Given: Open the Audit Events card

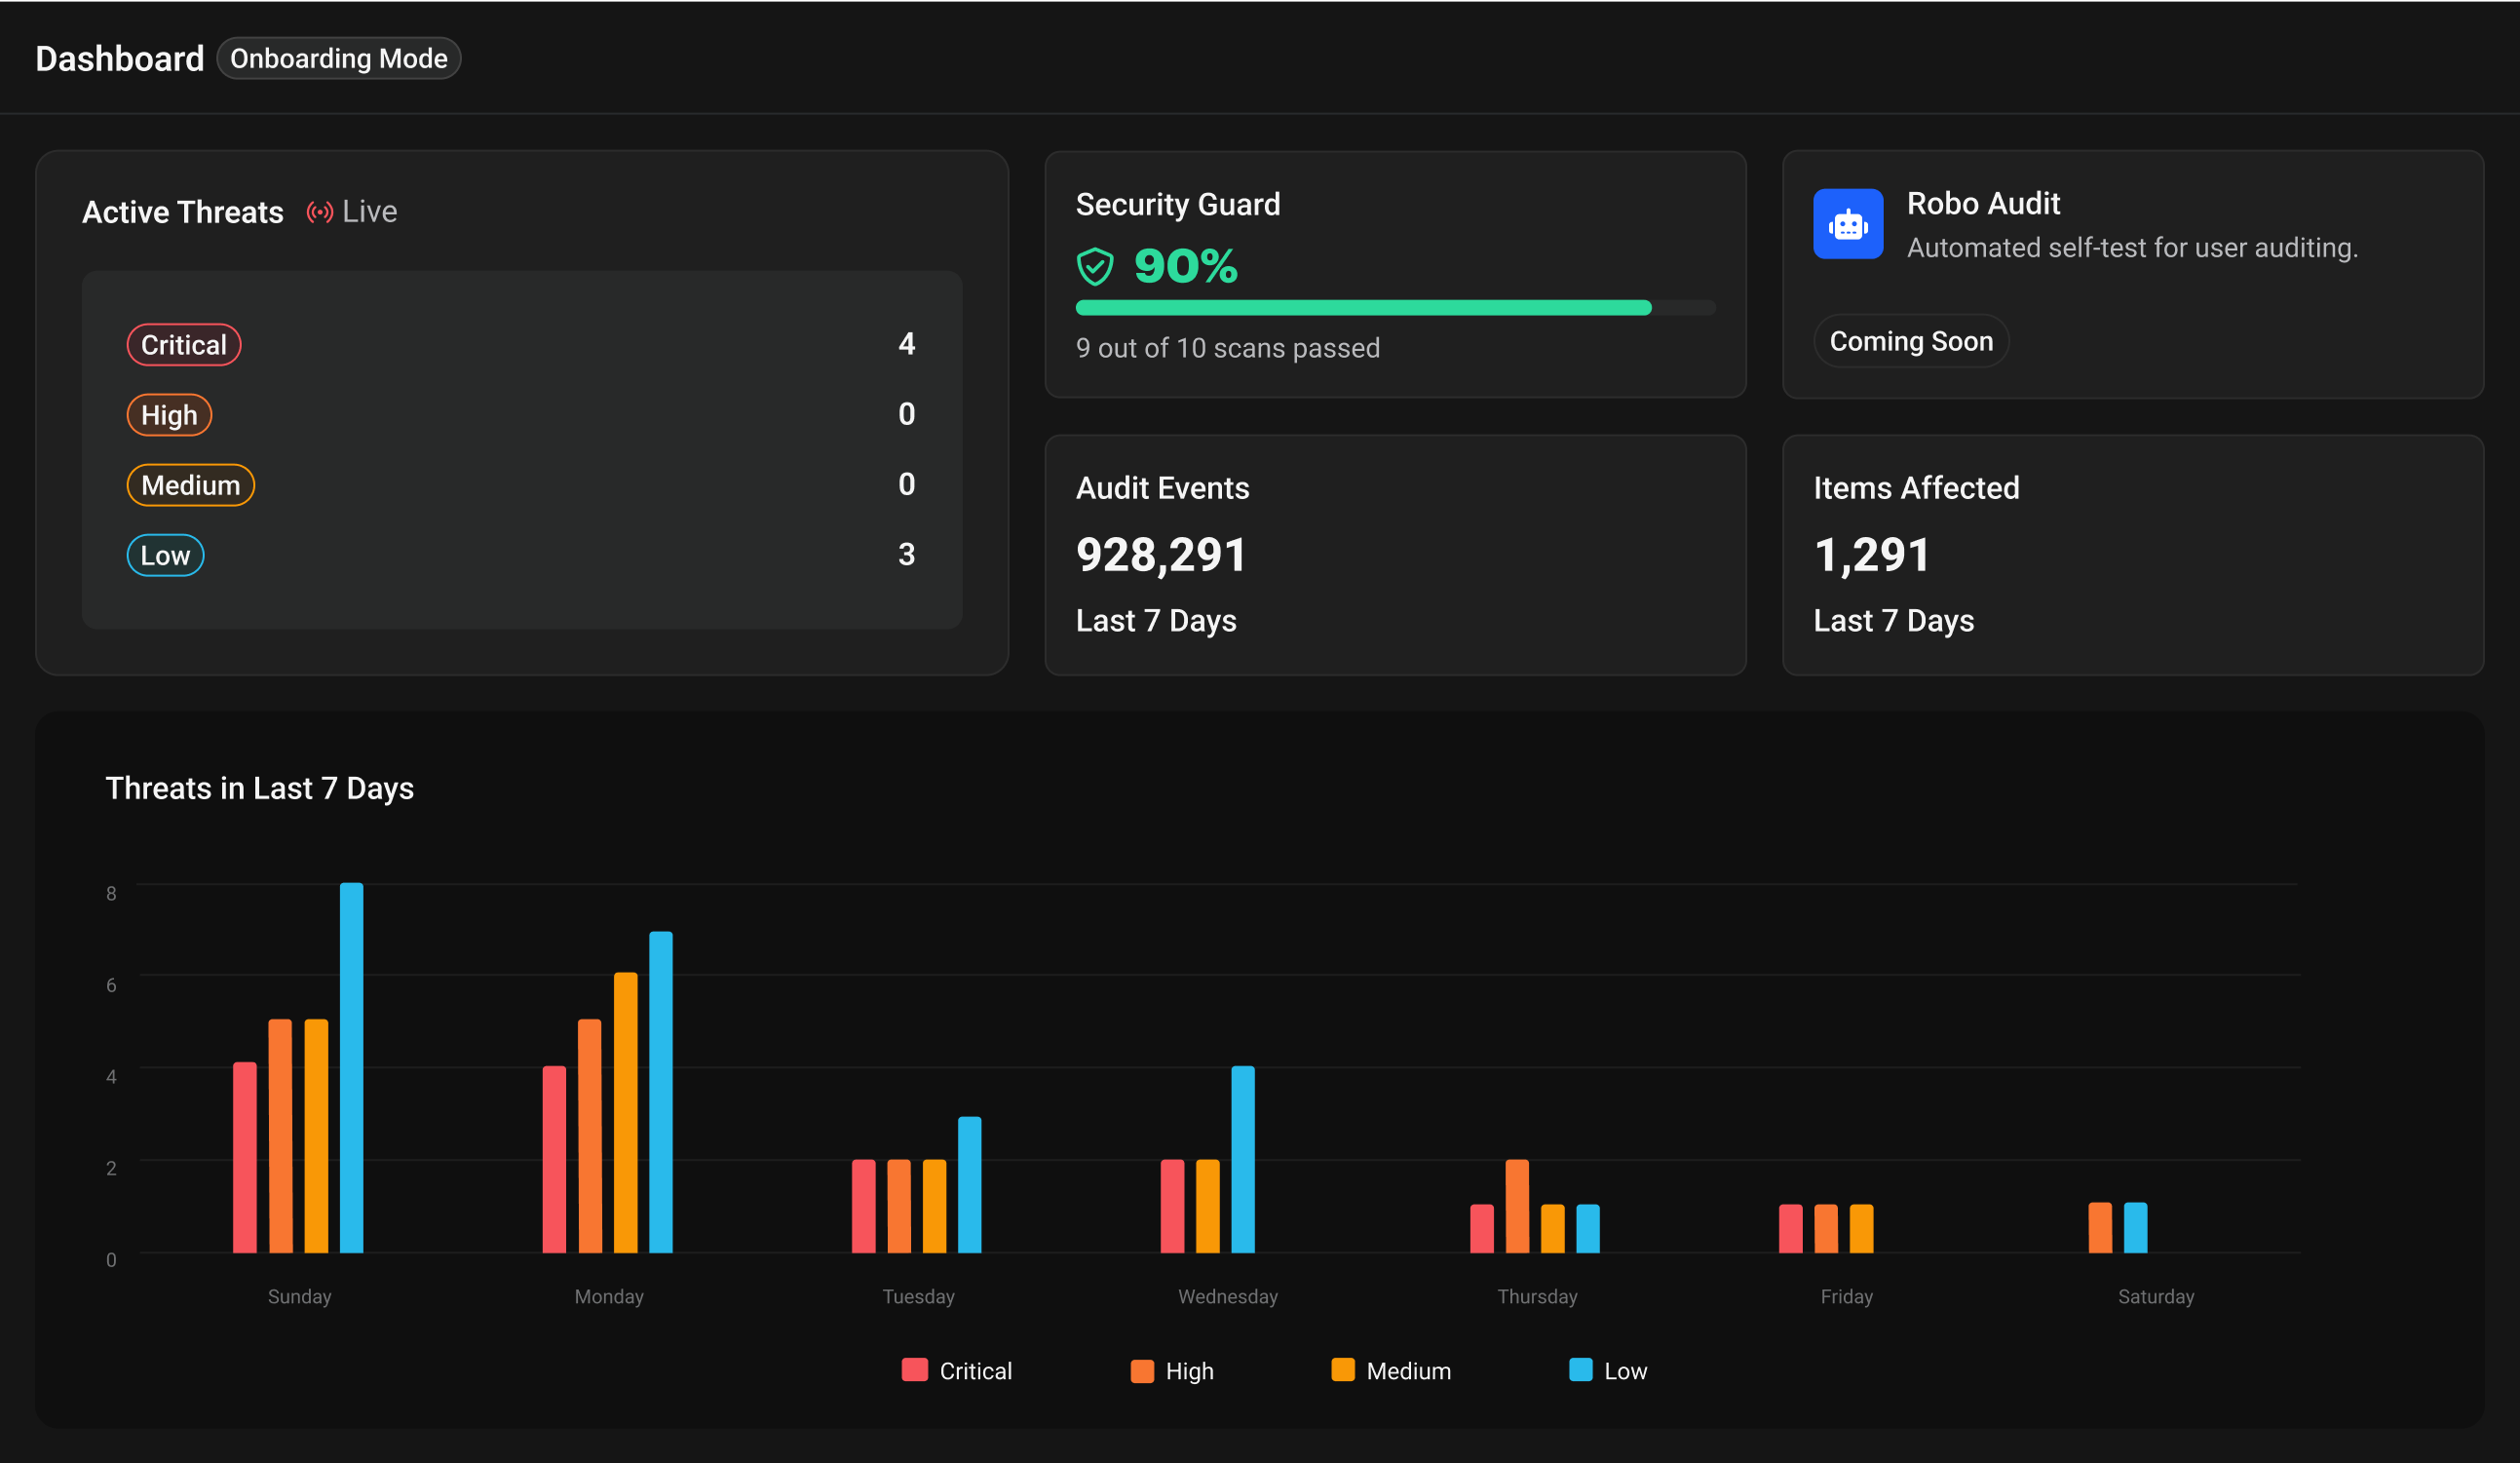Looking at the screenshot, I should point(1394,554).
